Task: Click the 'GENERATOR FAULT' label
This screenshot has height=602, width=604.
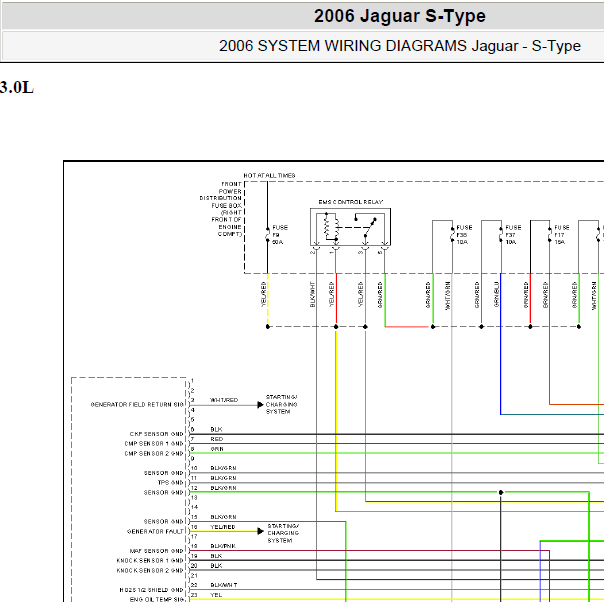Action: (155, 532)
